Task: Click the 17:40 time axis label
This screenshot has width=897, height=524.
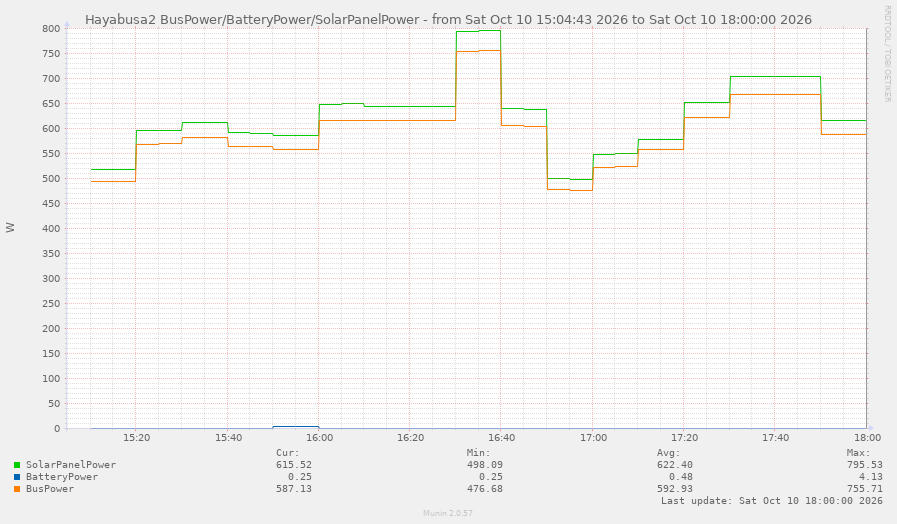Action: click(776, 438)
